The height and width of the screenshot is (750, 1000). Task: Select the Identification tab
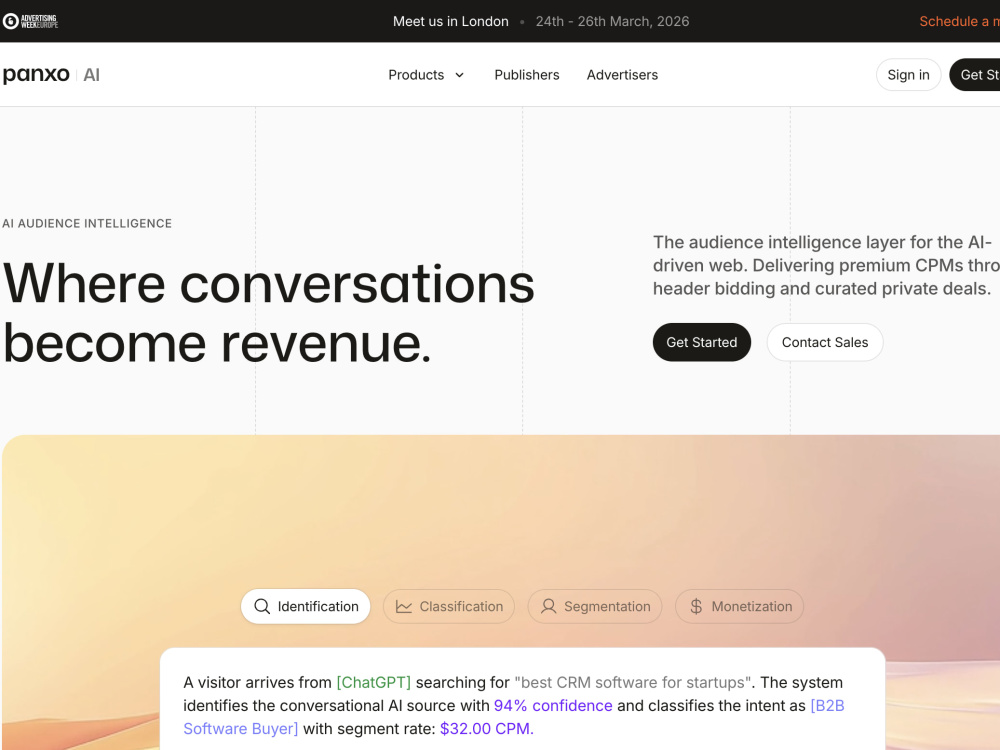pos(305,607)
